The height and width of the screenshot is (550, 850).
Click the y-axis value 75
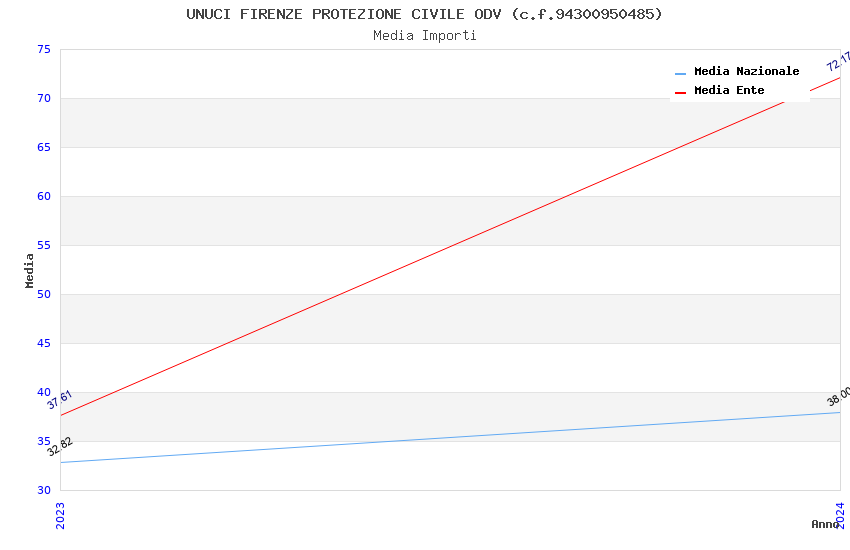tap(44, 49)
